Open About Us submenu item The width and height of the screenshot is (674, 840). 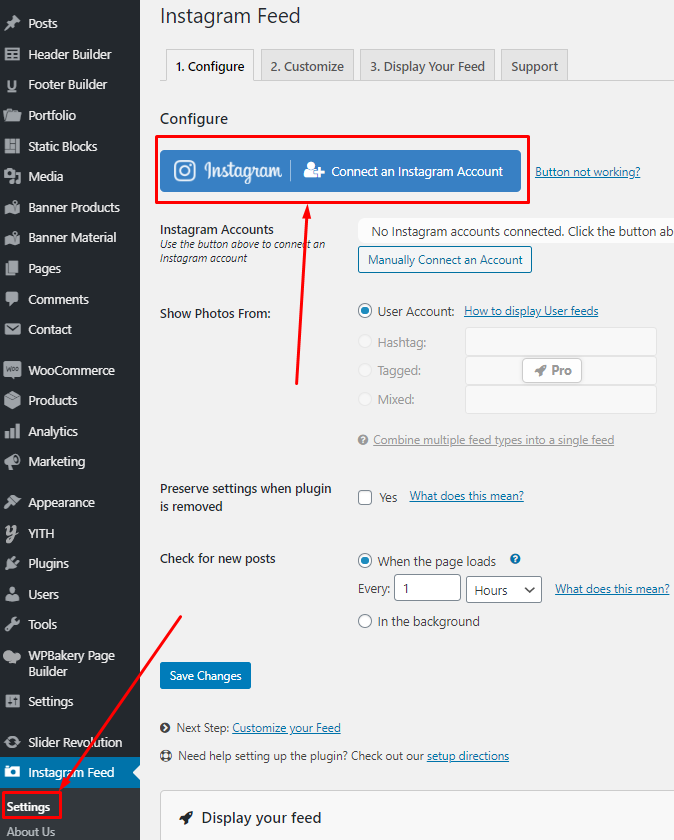pos(31,831)
